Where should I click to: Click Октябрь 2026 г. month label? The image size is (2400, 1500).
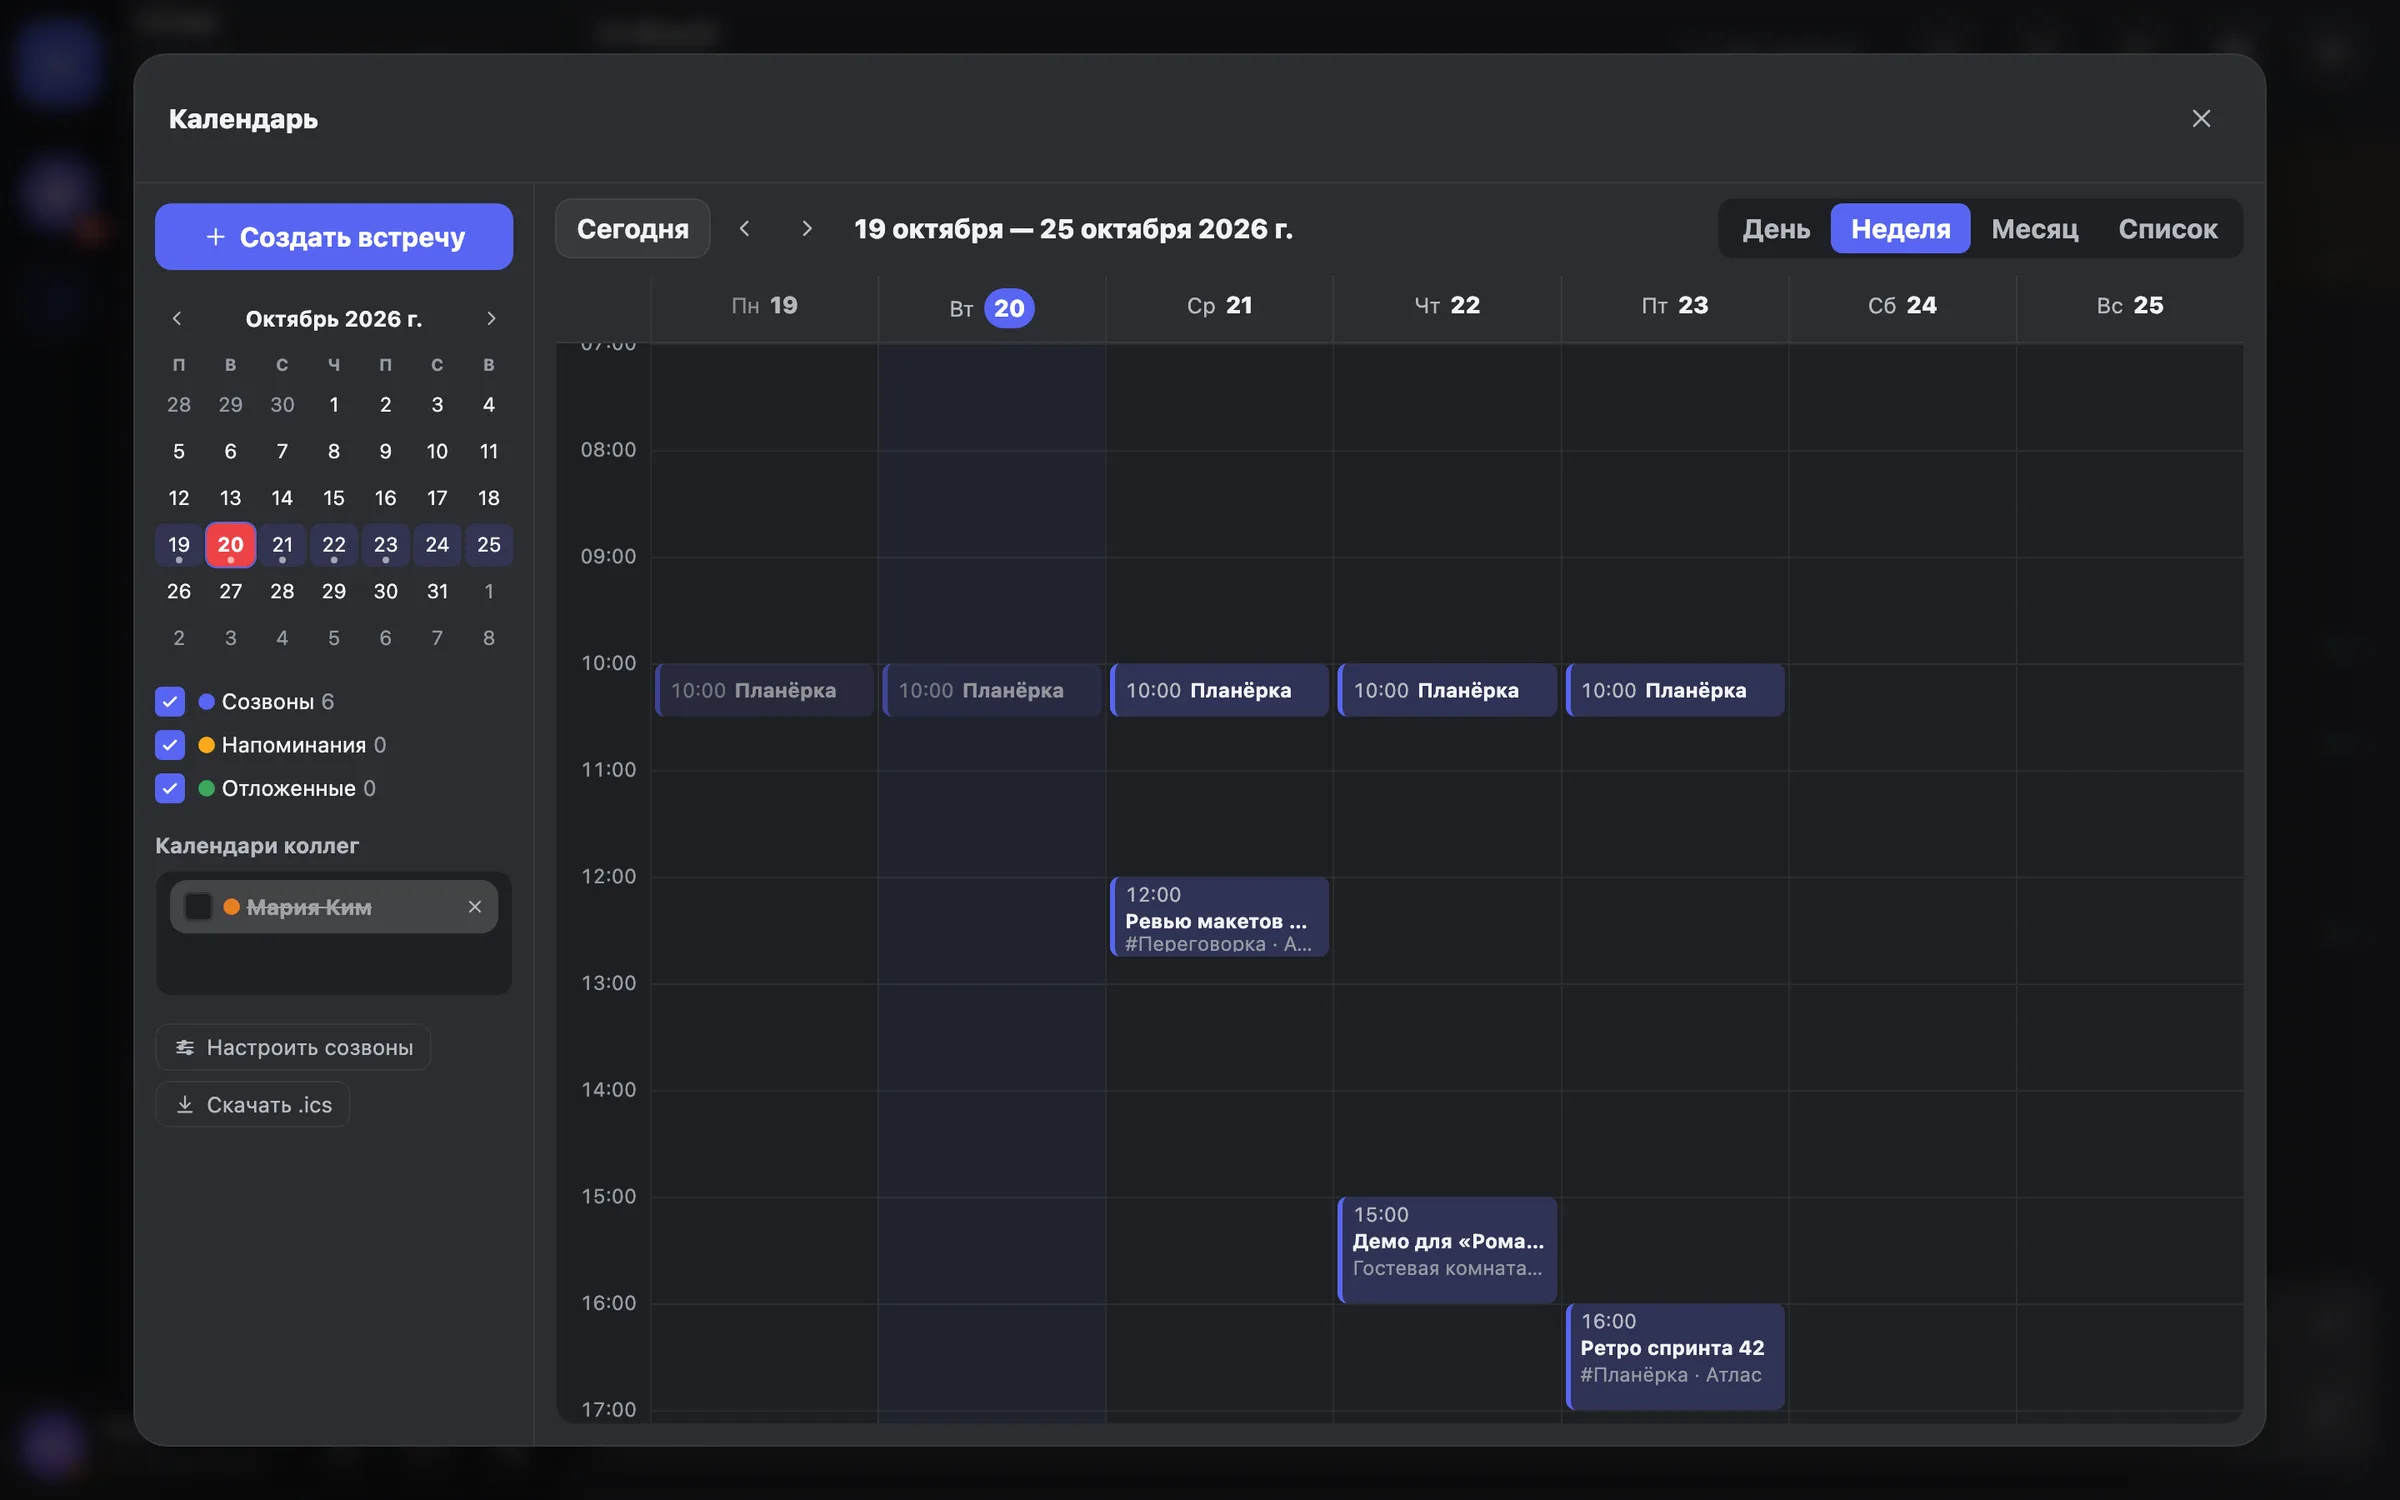[x=334, y=318]
